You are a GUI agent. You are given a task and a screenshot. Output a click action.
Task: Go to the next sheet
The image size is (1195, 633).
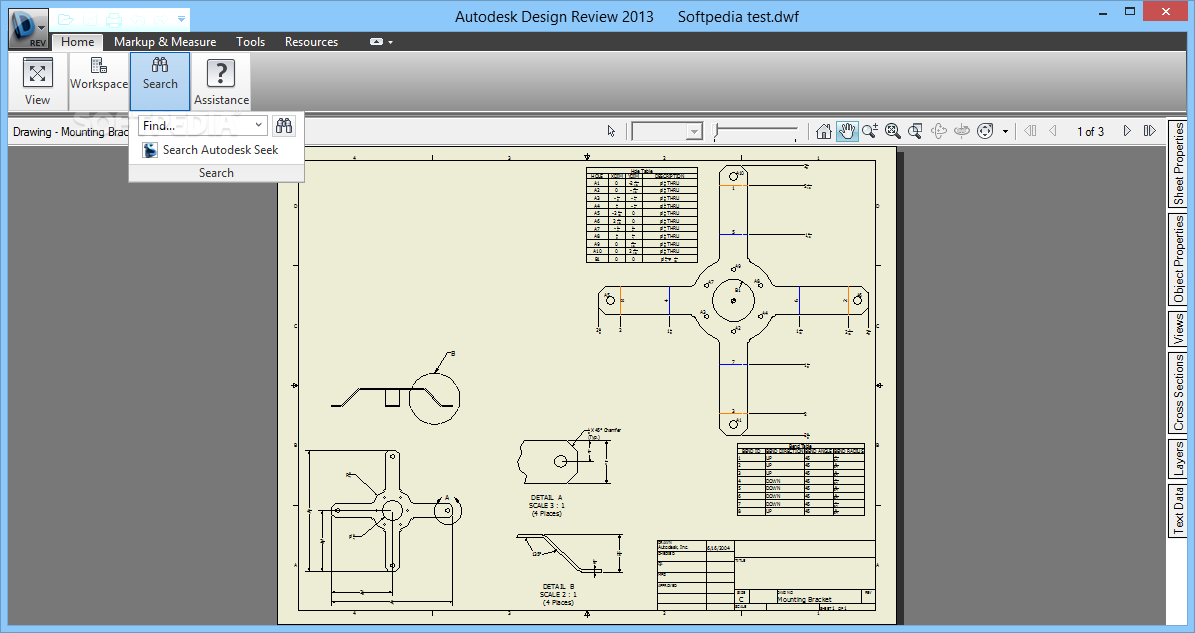click(1127, 131)
